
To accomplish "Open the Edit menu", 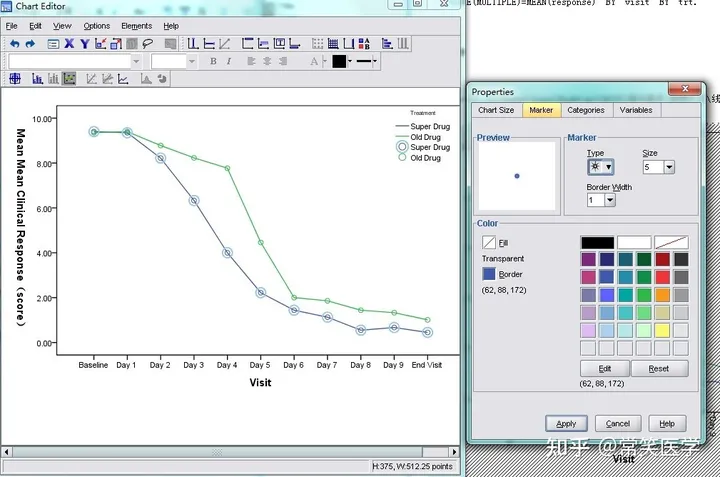I will (x=35, y=26).
